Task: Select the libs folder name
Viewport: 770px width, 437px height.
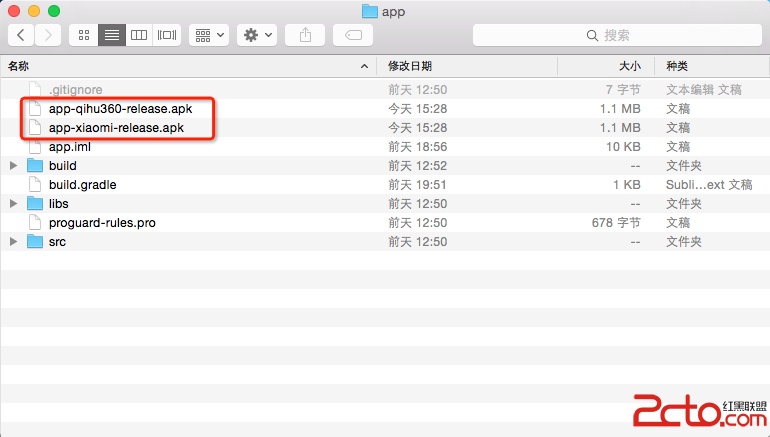Action: 58,204
